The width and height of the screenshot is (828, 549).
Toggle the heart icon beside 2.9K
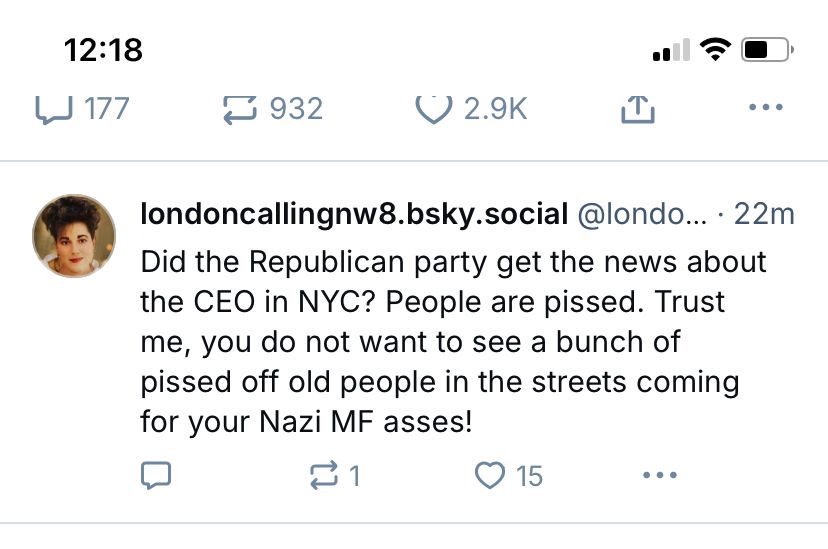(x=435, y=108)
